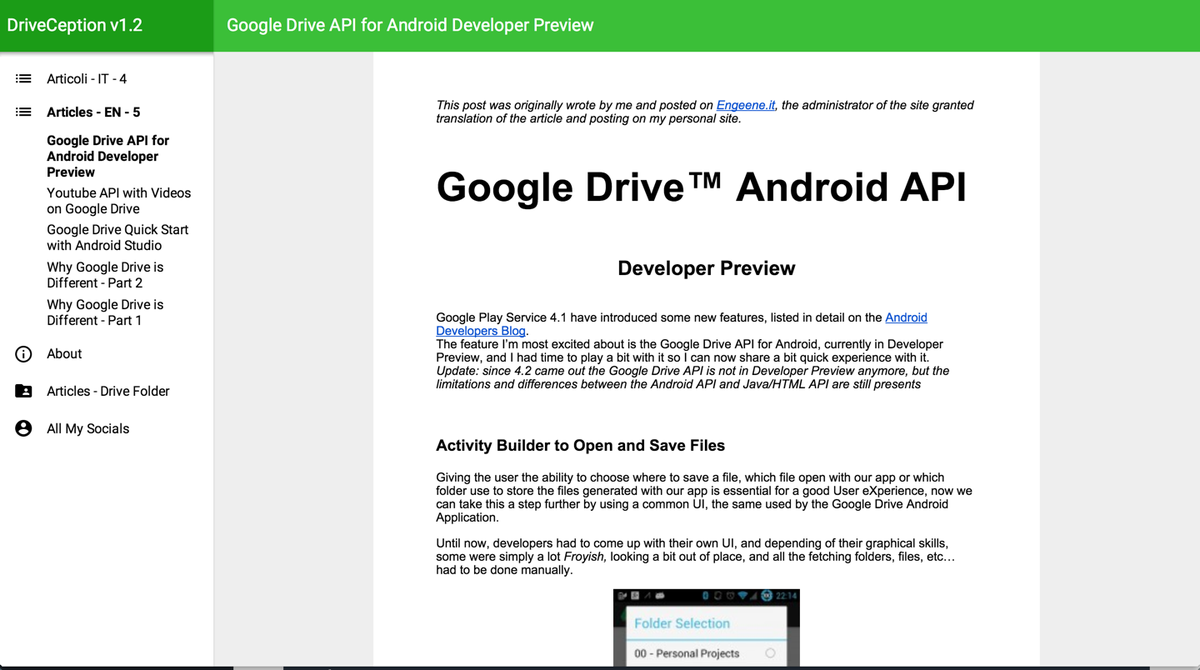This screenshot has height=670, width=1200.
Task: Click the Developer Preview subheading
Action: pos(706,268)
